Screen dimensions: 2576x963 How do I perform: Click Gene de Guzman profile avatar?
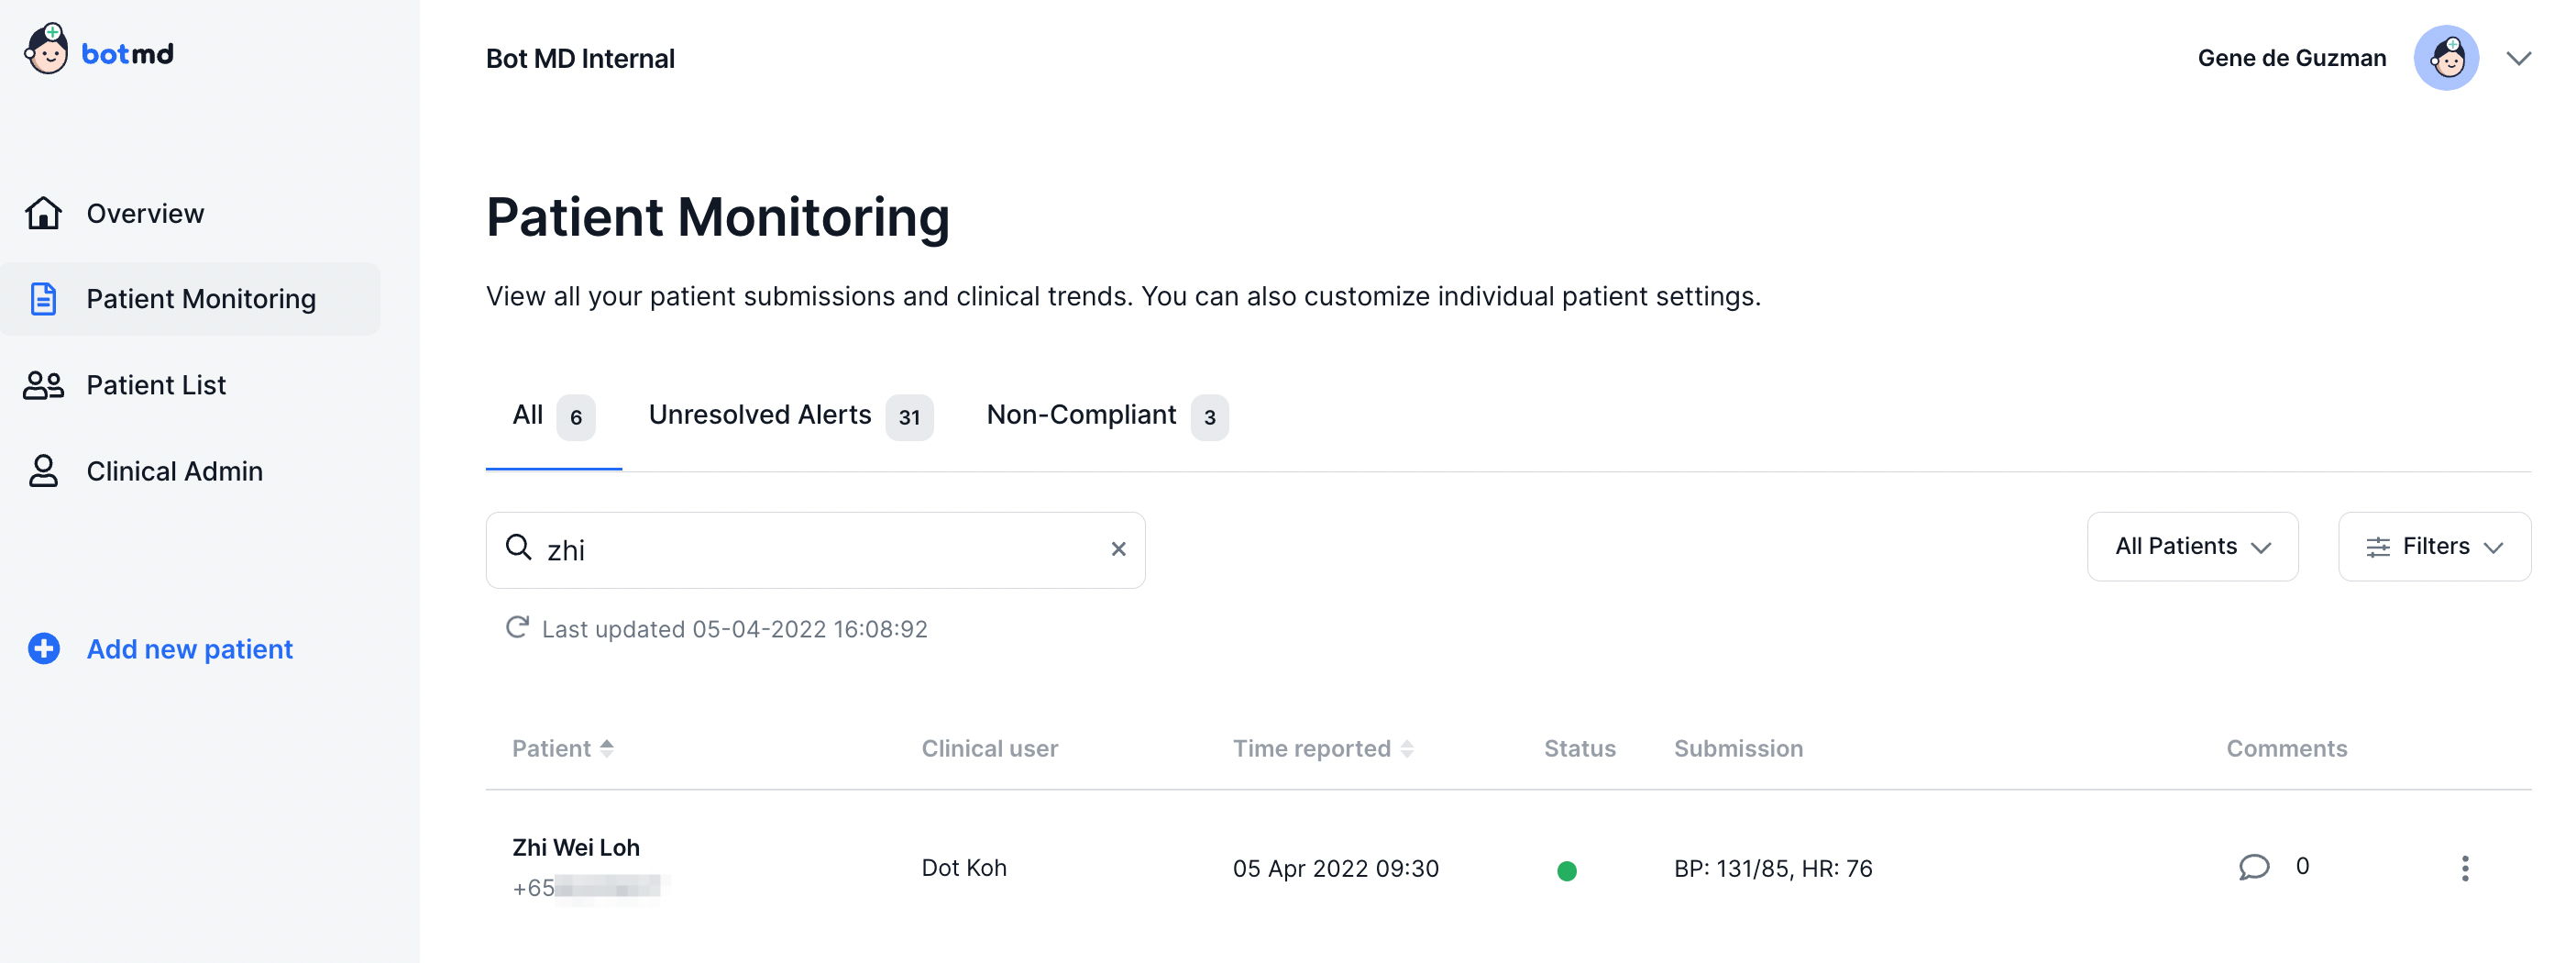[x=2445, y=58]
